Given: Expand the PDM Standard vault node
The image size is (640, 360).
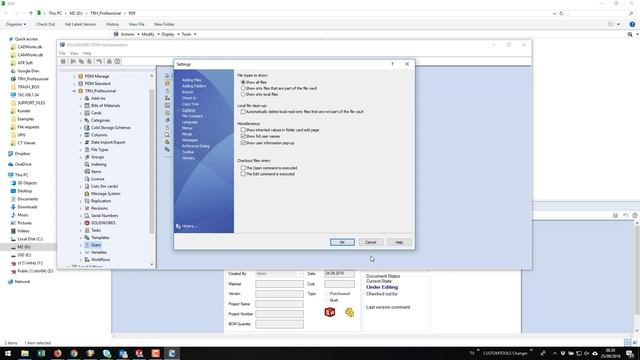Looking at the screenshot, I should click(x=74, y=84).
